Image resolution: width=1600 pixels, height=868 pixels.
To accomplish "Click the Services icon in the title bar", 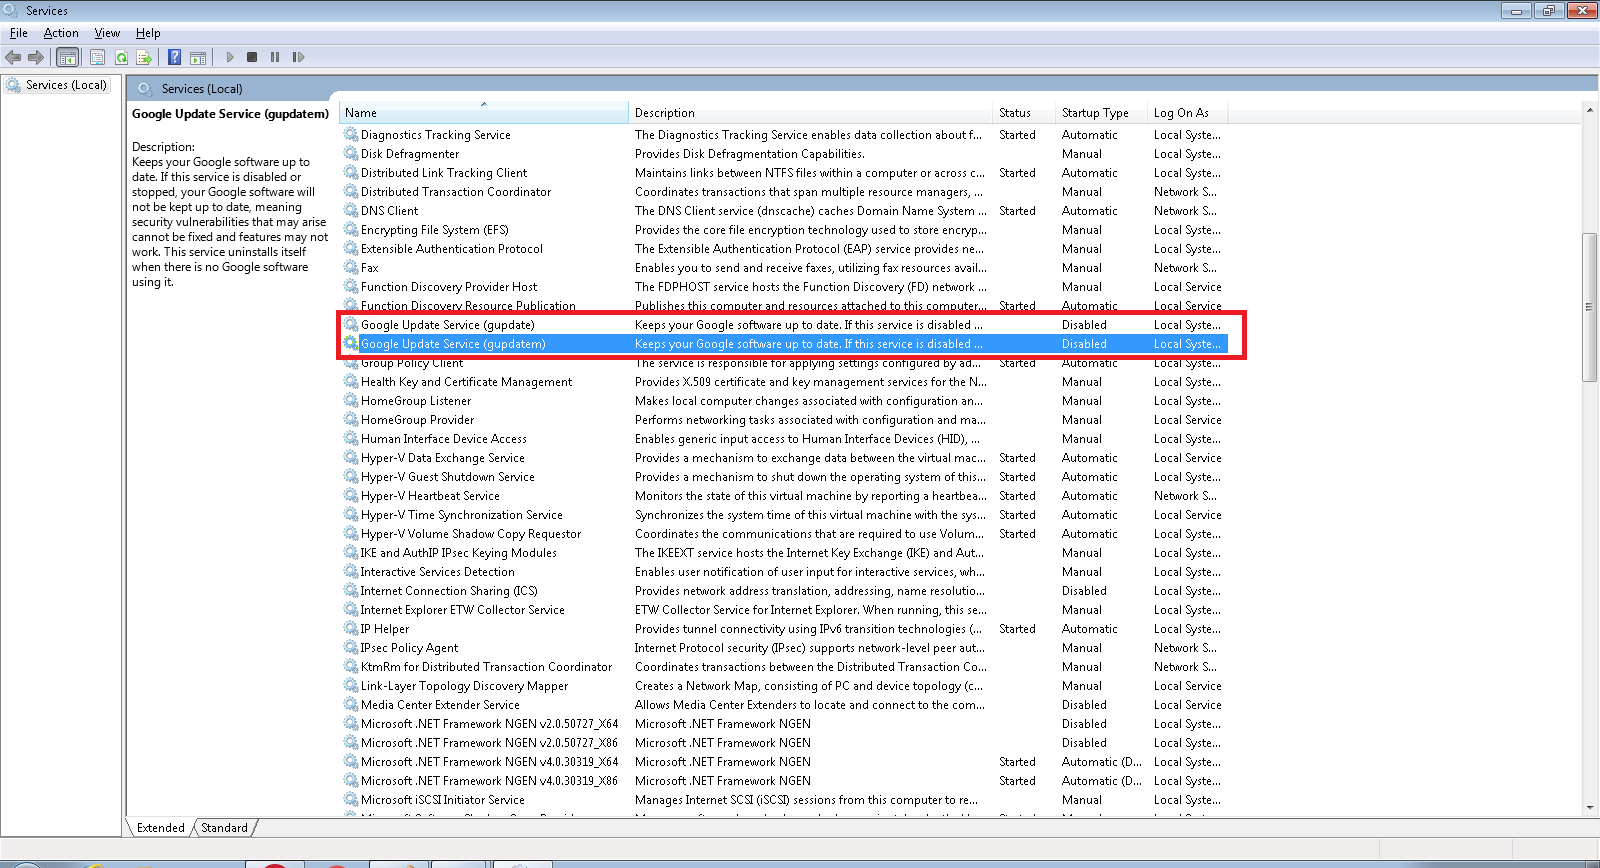I will [11, 11].
